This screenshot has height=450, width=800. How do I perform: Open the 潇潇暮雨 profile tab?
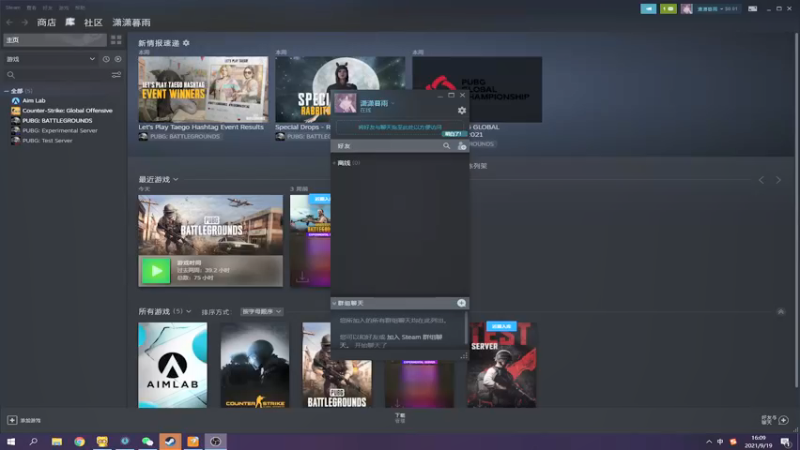pos(132,22)
